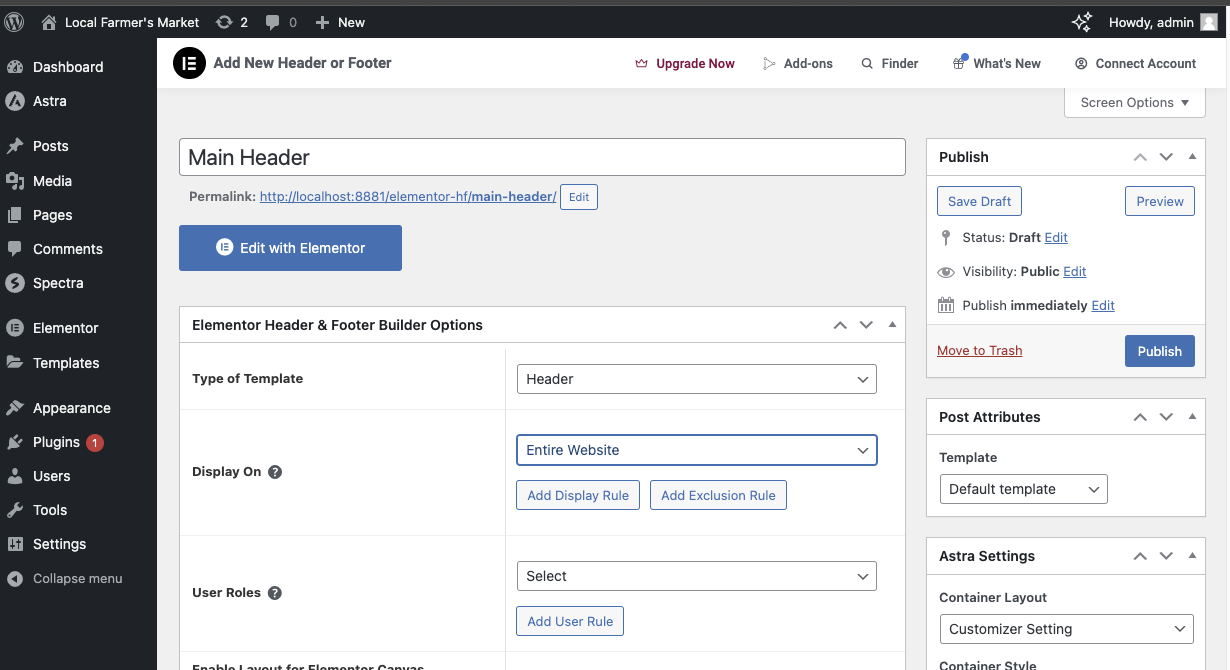
Task: Open the Local Farmer's Market home icon
Action: pyautogui.click(x=49, y=22)
